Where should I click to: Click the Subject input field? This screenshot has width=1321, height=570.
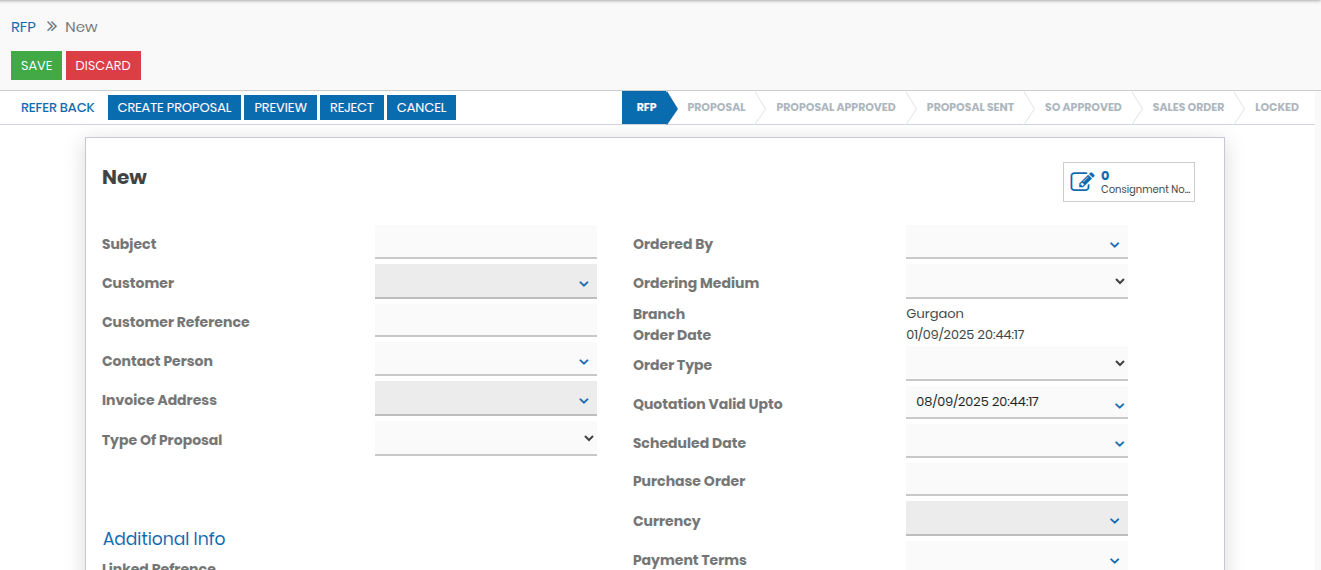tap(485, 243)
